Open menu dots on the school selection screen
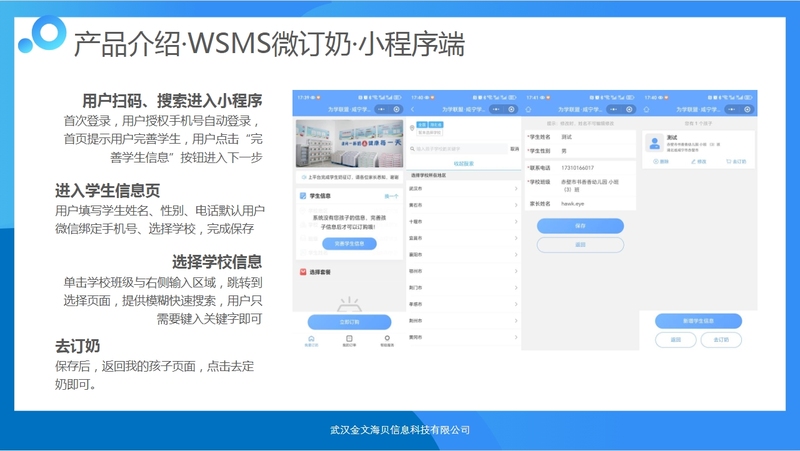Viewport: 800px width, 451px height. point(496,109)
